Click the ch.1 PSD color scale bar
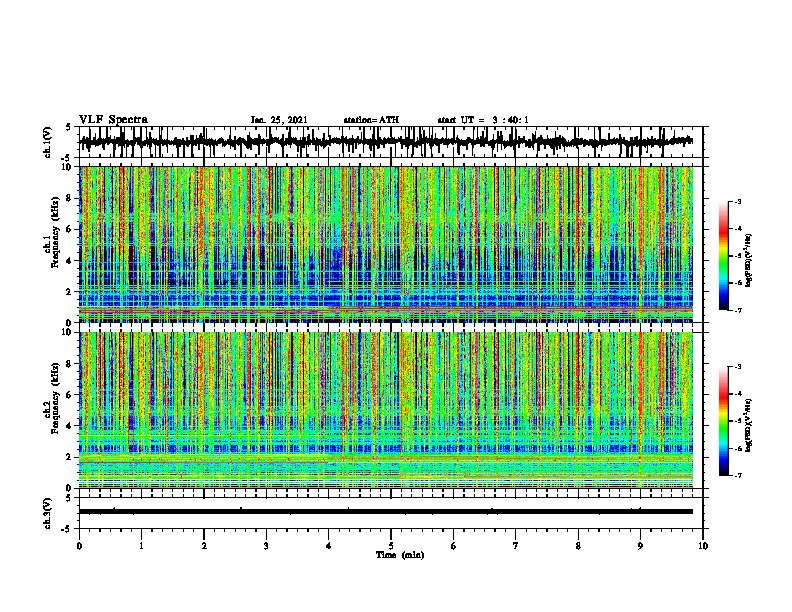Image resolution: width=792 pixels, height=612 pixels. 723,256
